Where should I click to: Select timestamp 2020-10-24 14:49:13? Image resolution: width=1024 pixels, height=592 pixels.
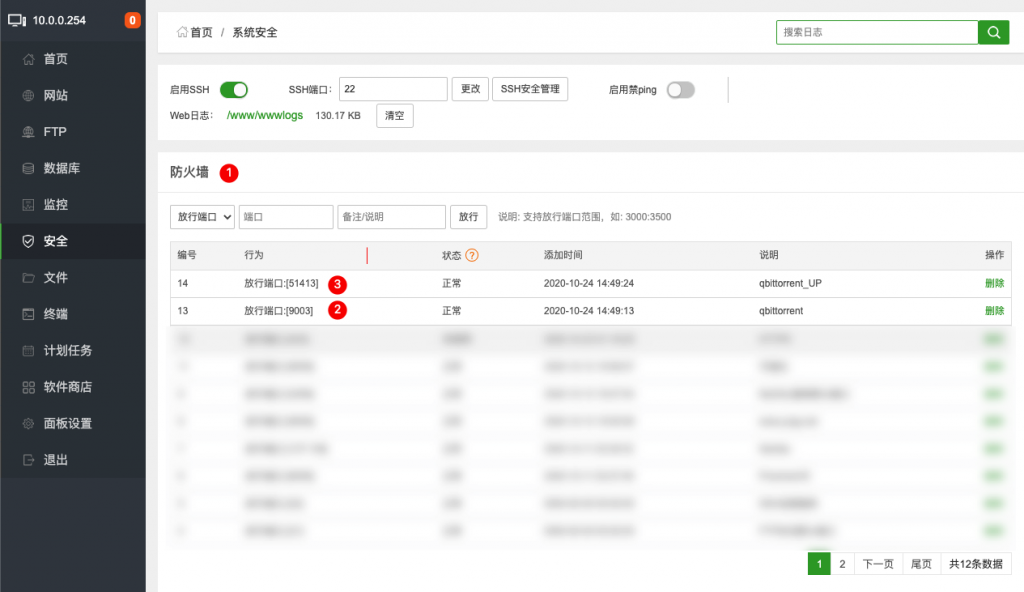click(588, 311)
